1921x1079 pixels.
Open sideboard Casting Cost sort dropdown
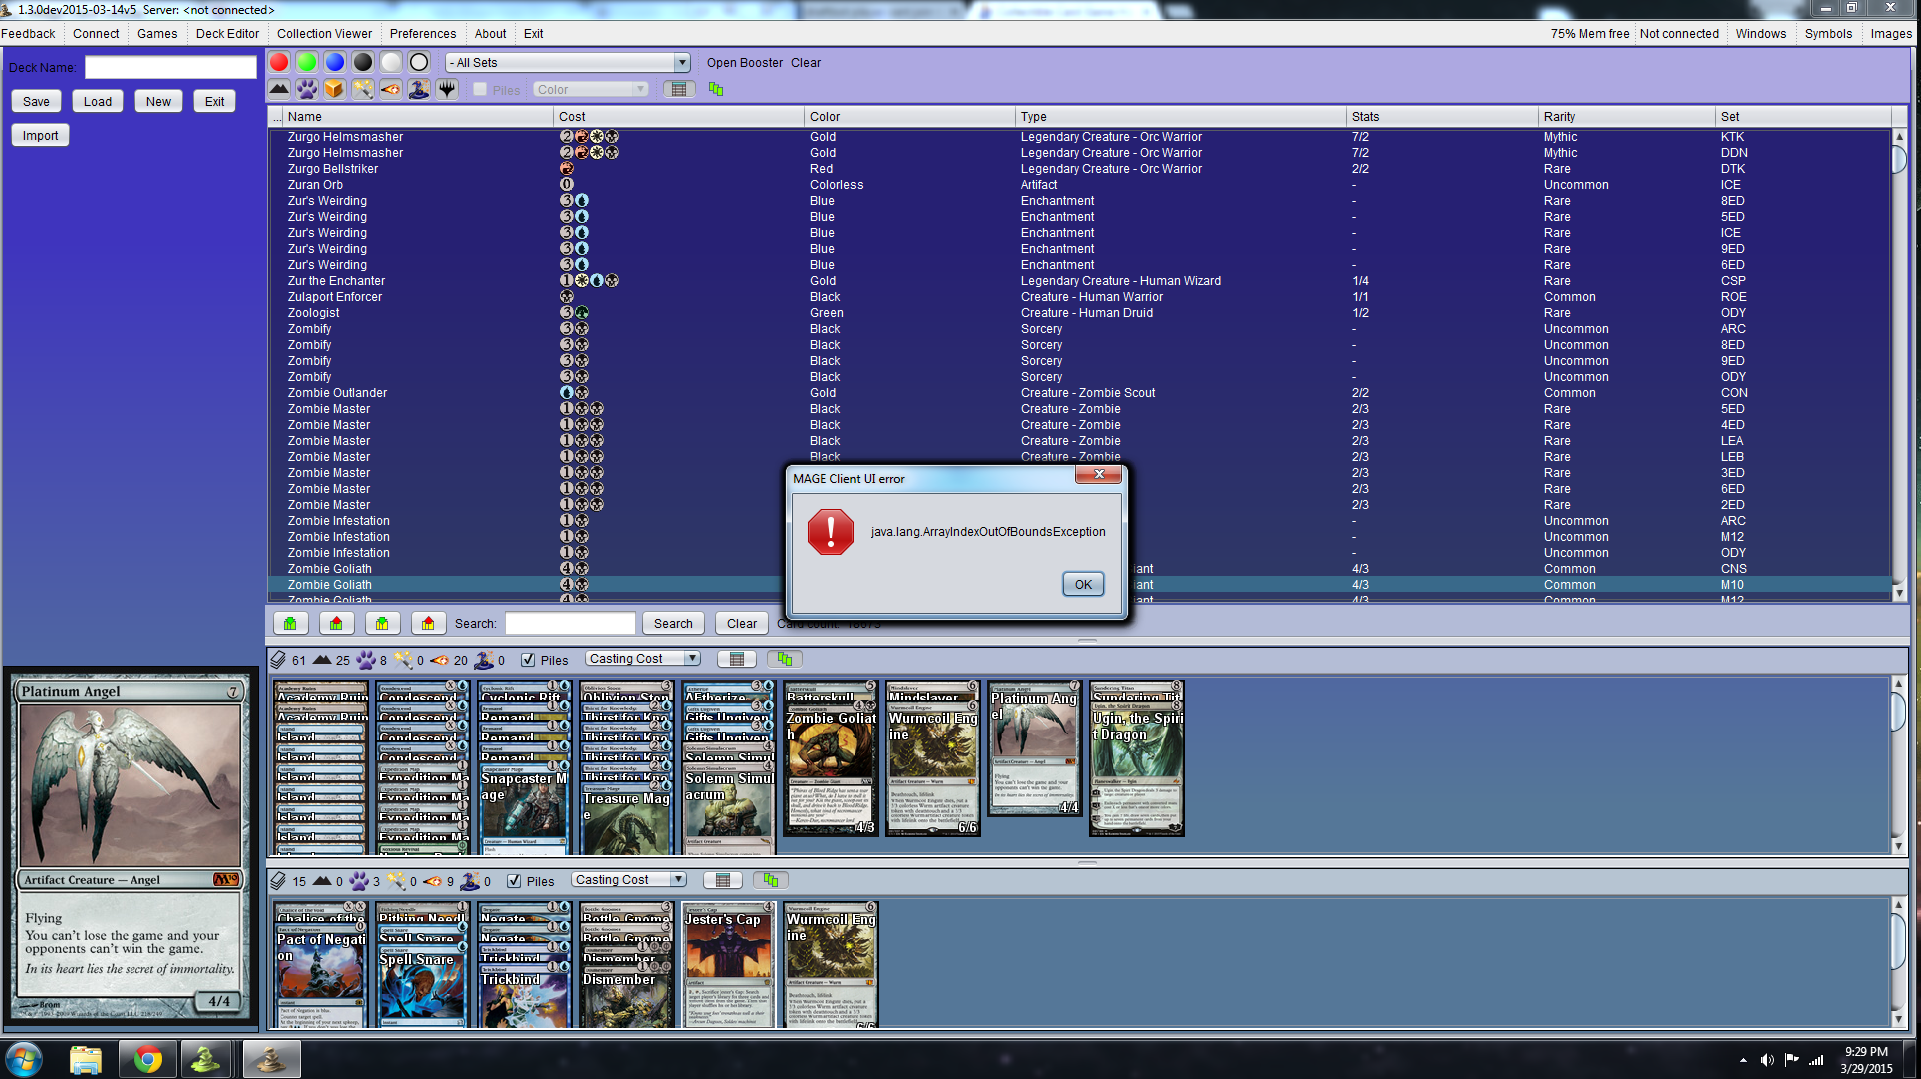[629, 880]
